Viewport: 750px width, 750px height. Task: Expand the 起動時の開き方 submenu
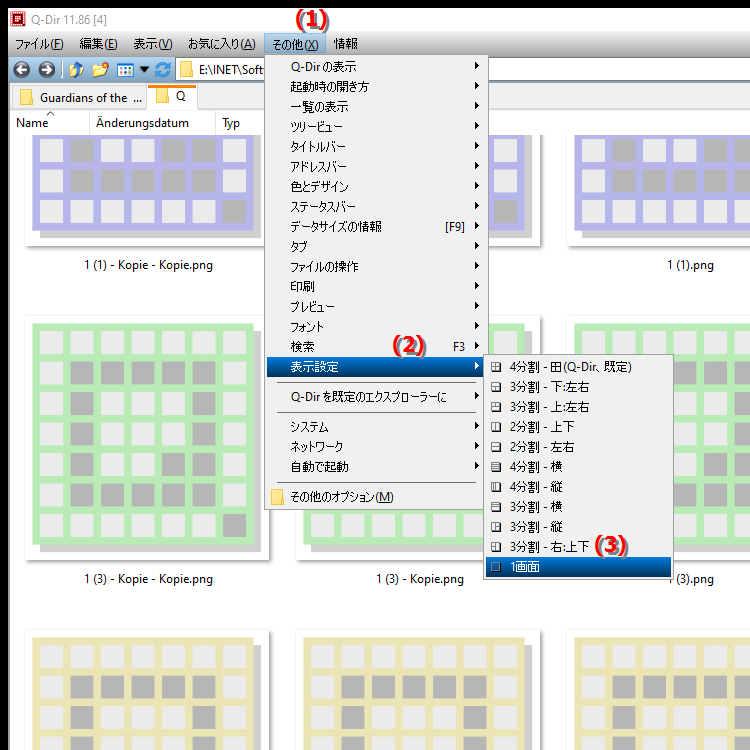(x=376, y=87)
